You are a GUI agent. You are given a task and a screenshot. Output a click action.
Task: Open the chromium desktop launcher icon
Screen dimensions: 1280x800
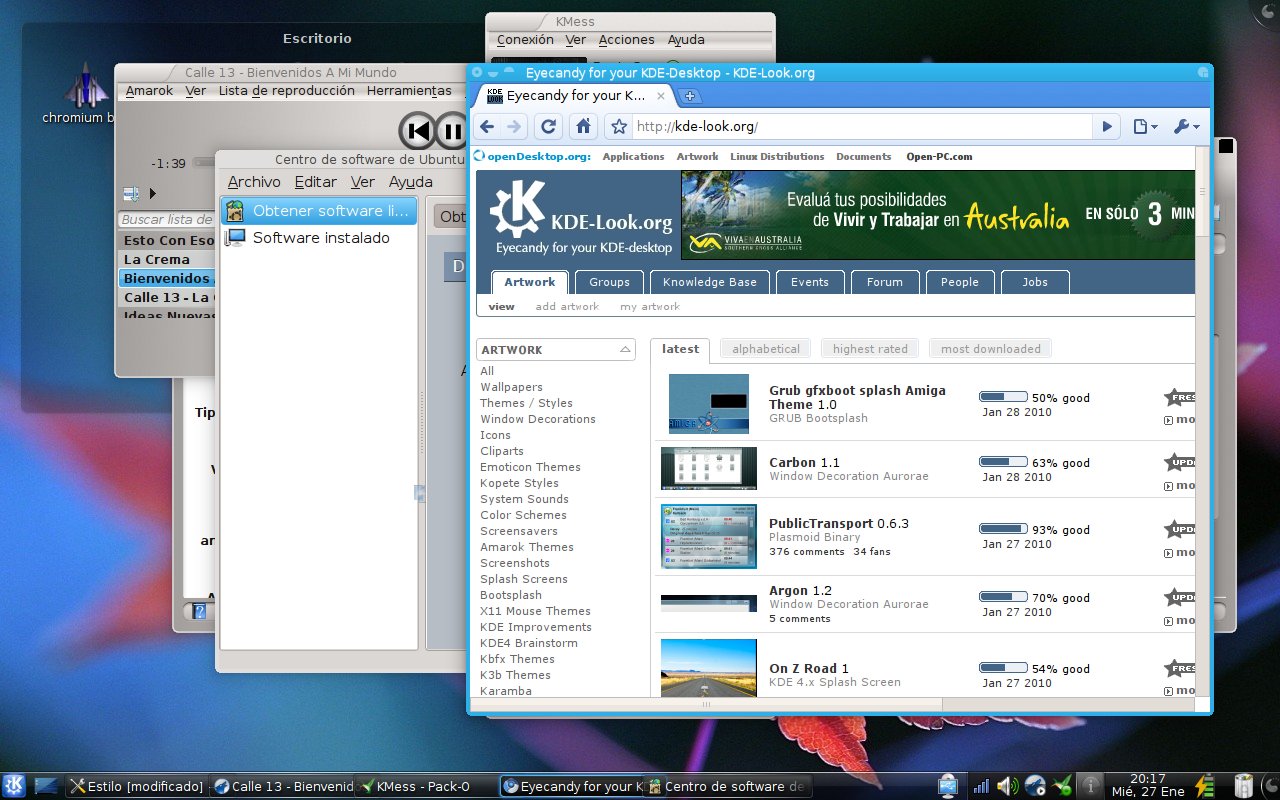[x=86, y=86]
